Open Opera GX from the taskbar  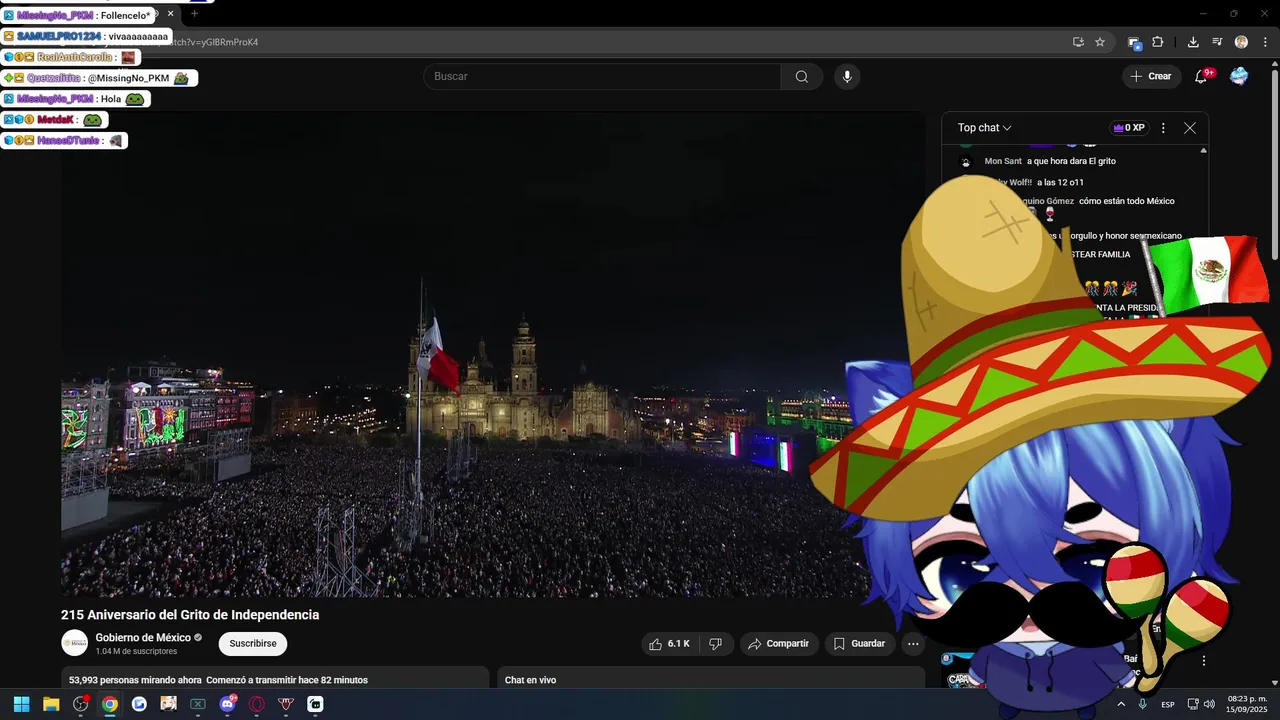tap(257, 704)
